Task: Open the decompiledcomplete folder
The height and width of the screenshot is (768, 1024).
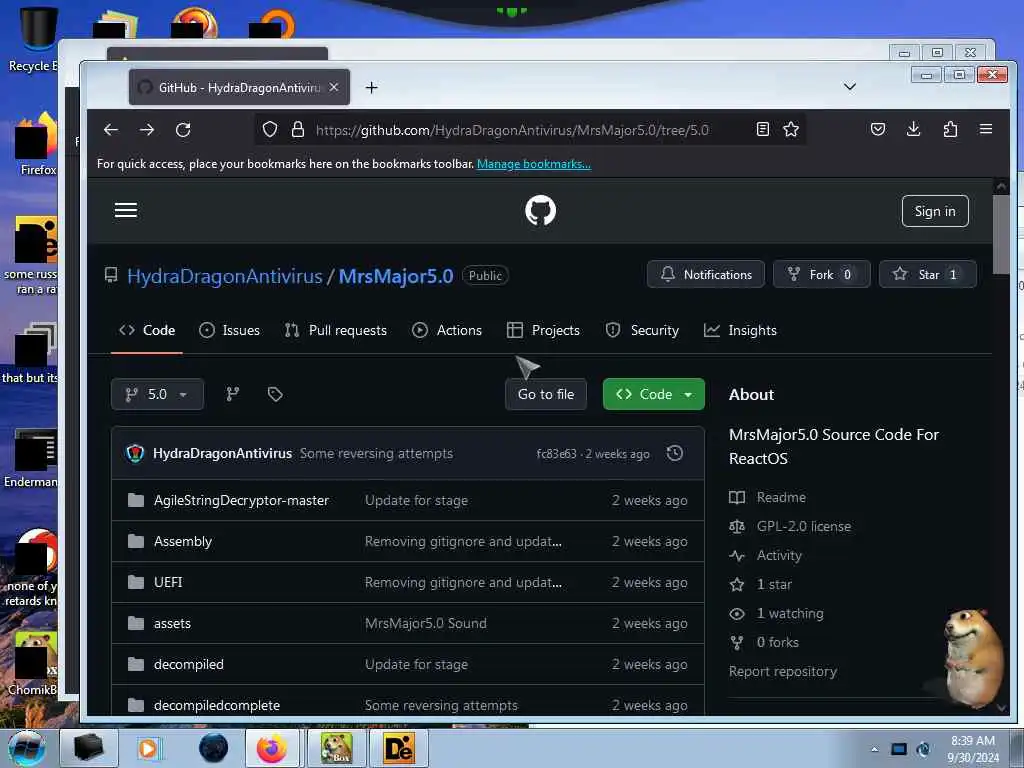Action: tap(217, 705)
